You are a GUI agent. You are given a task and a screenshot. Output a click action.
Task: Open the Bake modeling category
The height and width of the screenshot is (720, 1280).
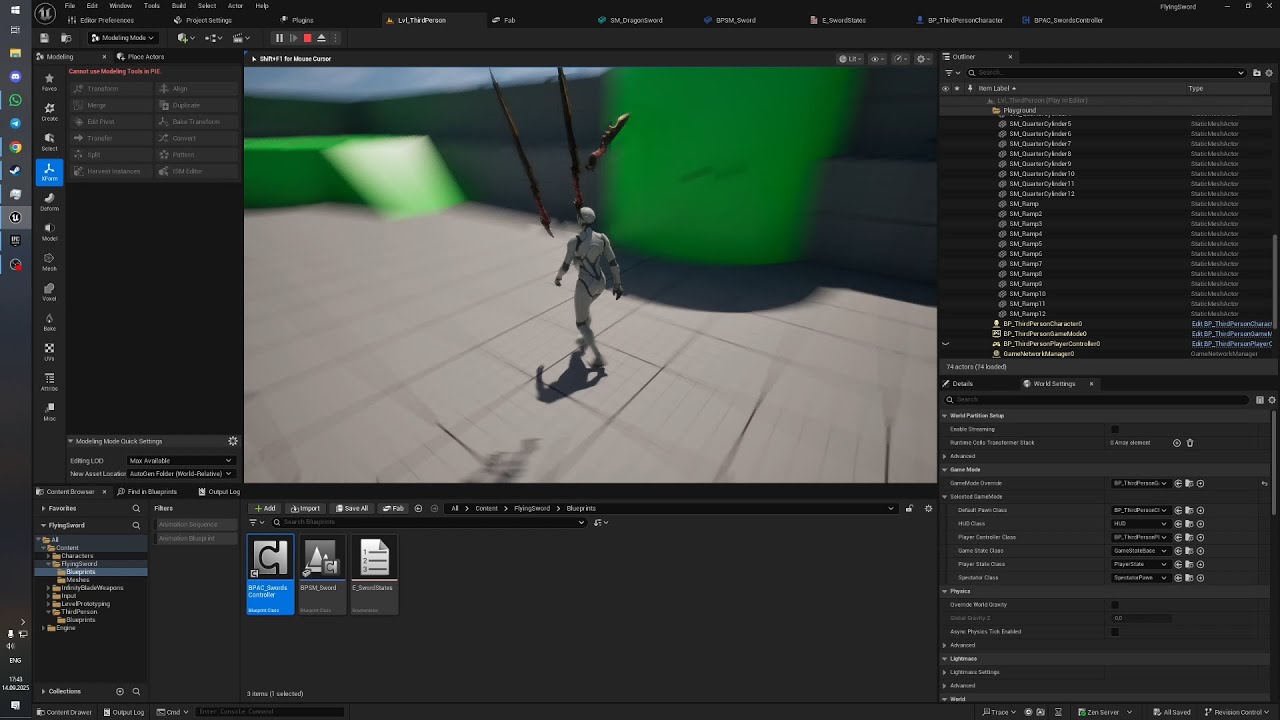coord(49,322)
